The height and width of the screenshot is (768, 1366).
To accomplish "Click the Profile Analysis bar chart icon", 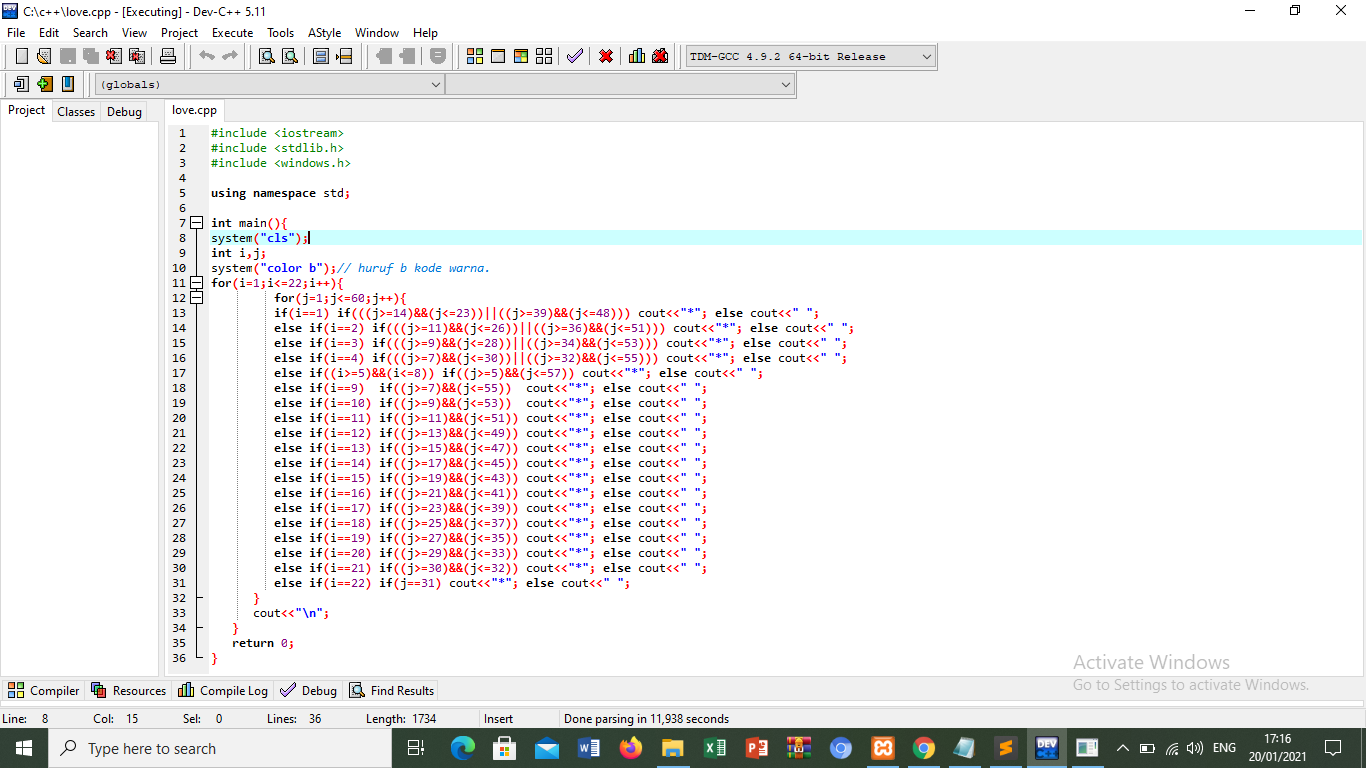I will (x=637, y=56).
